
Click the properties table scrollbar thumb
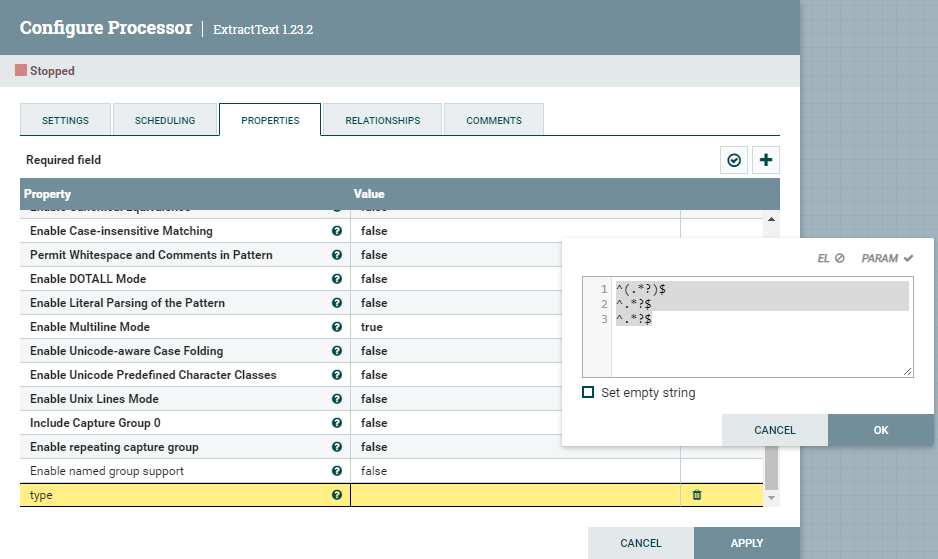(771, 467)
